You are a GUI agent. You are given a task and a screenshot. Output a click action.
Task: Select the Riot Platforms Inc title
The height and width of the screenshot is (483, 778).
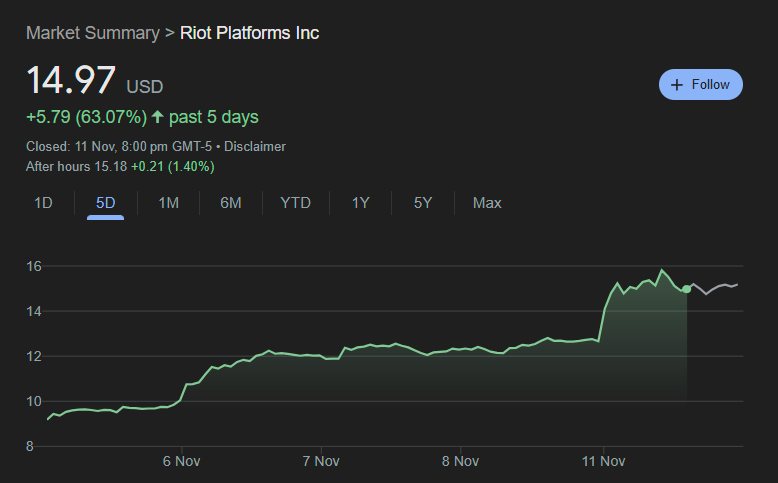coord(249,33)
